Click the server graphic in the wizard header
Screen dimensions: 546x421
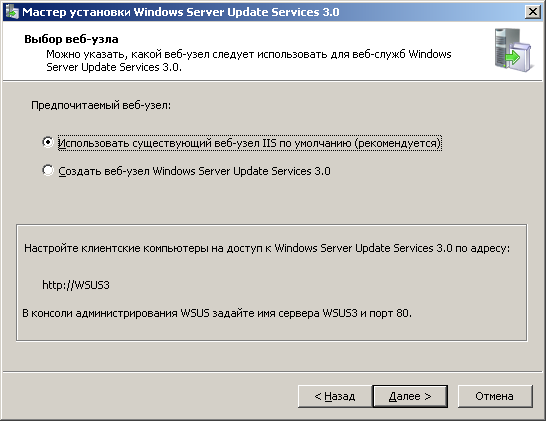(x=513, y=50)
